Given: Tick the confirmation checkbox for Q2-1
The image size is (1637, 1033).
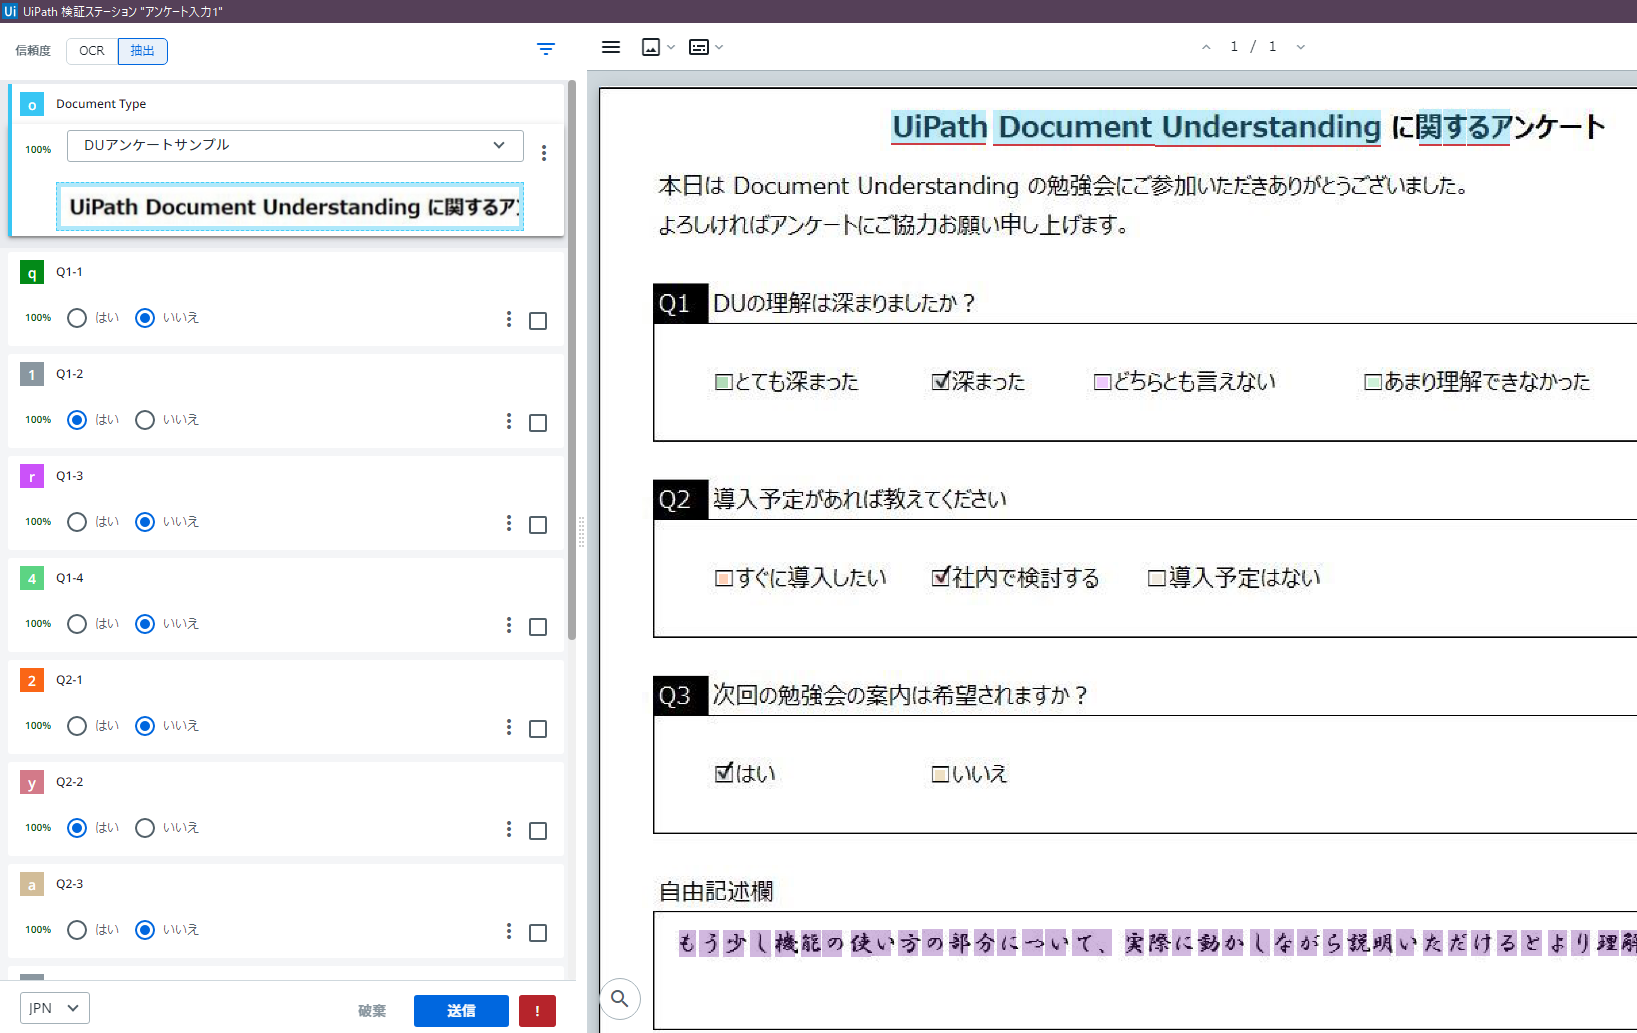Looking at the screenshot, I should click(x=538, y=729).
